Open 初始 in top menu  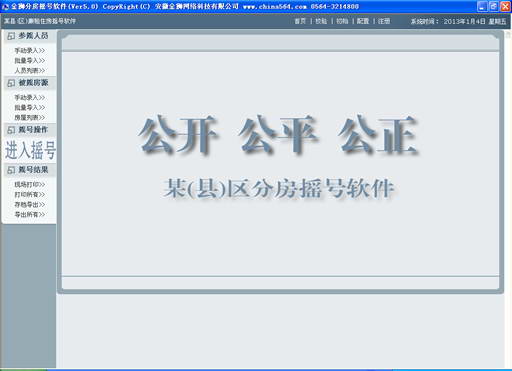pos(342,21)
